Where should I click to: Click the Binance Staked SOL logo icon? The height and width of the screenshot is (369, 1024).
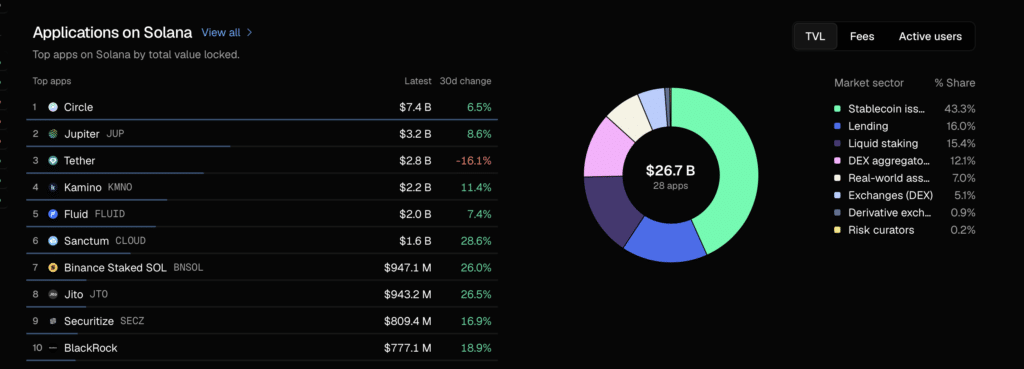pos(53,268)
